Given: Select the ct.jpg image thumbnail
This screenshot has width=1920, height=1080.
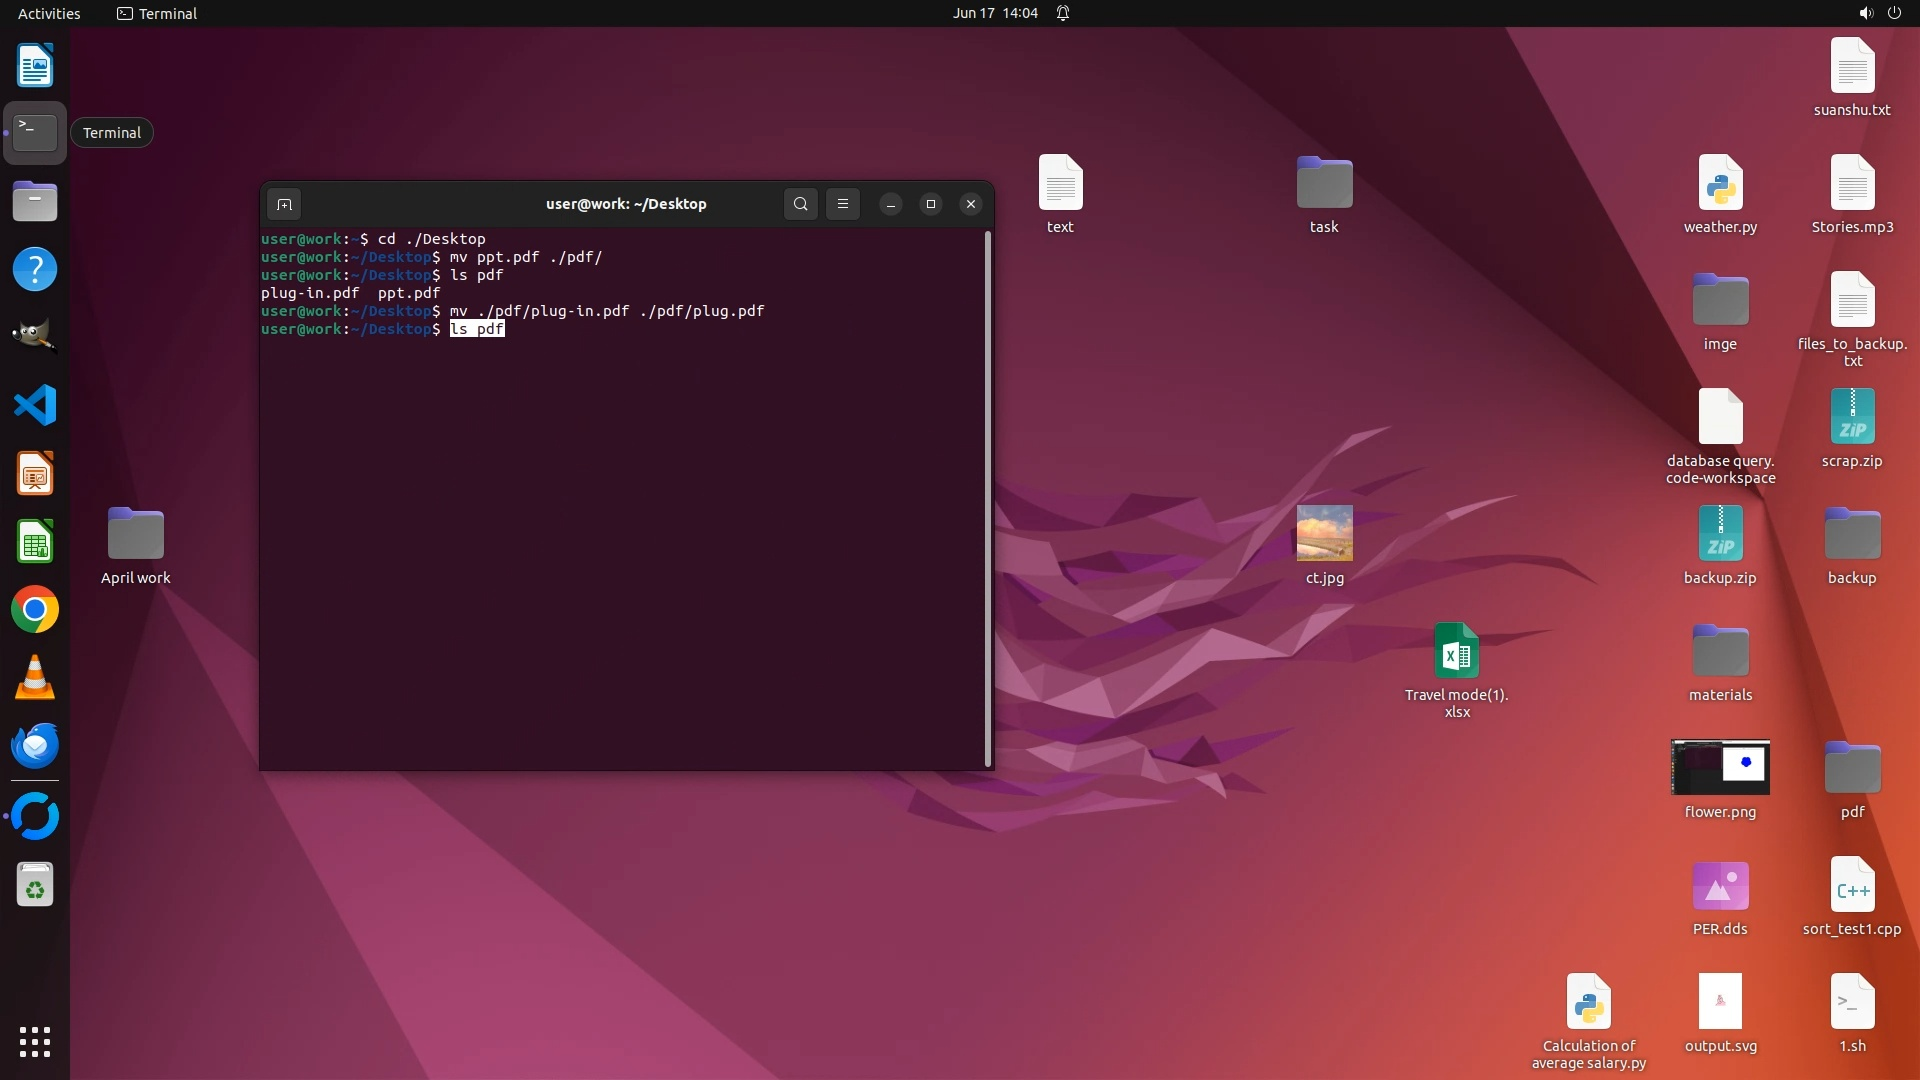Looking at the screenshot, I should pyautogui.click(x=1324, y=533).
